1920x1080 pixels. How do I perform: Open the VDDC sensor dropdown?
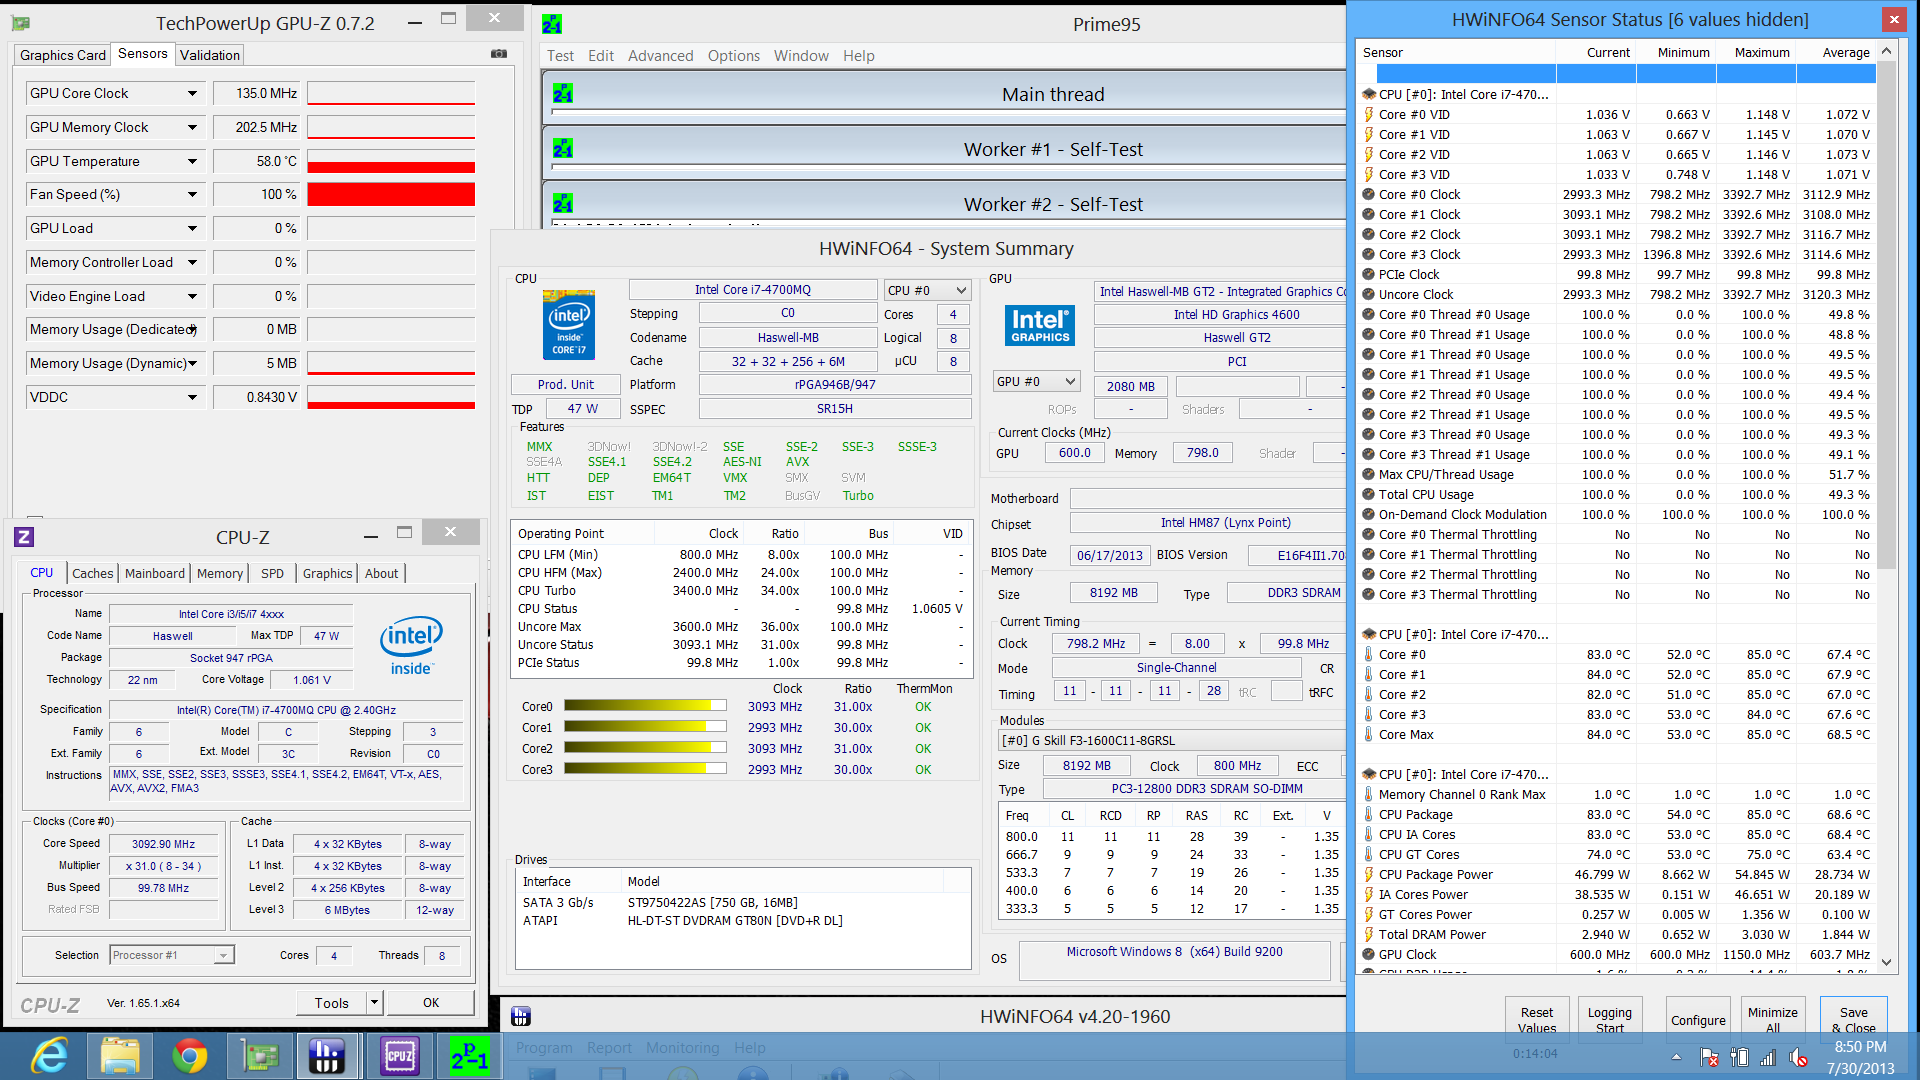tap(192, 397)
